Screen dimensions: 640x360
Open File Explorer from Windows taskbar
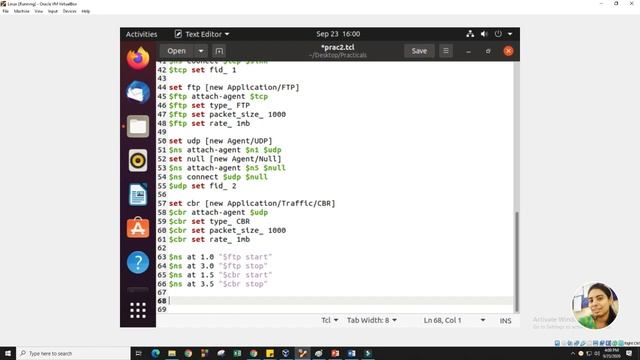(x=172, y=353)
